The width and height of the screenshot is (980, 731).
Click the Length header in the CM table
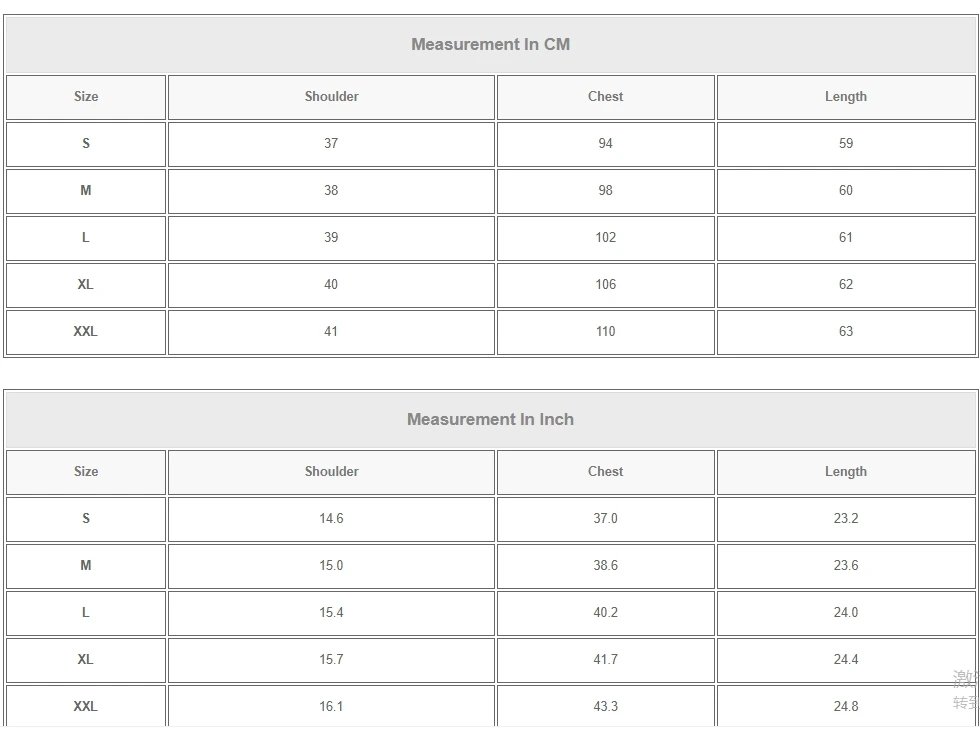(x=845, y=97)
